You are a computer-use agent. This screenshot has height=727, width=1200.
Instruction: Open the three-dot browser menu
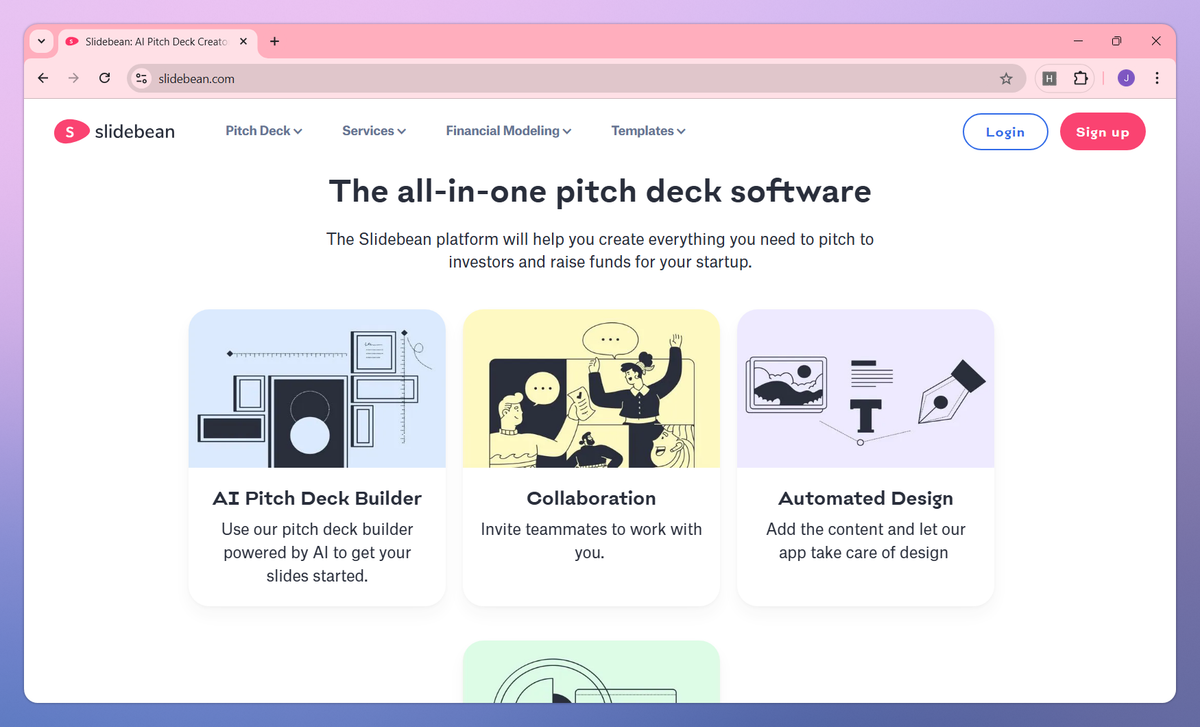pyautogui.click(x=1157, y=77)
